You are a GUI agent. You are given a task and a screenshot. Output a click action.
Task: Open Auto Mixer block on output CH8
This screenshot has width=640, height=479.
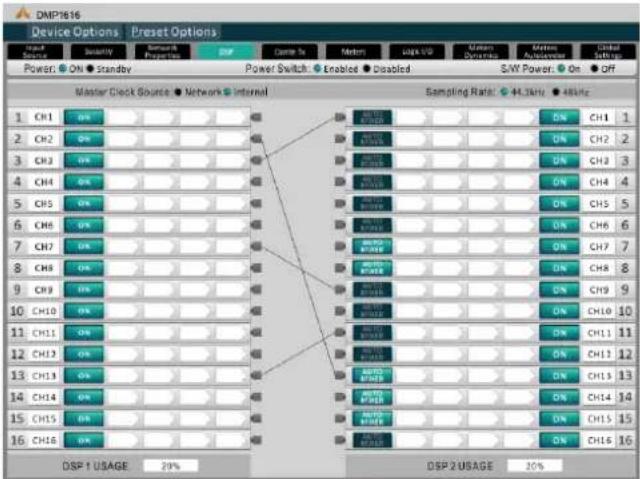point(372,268)
